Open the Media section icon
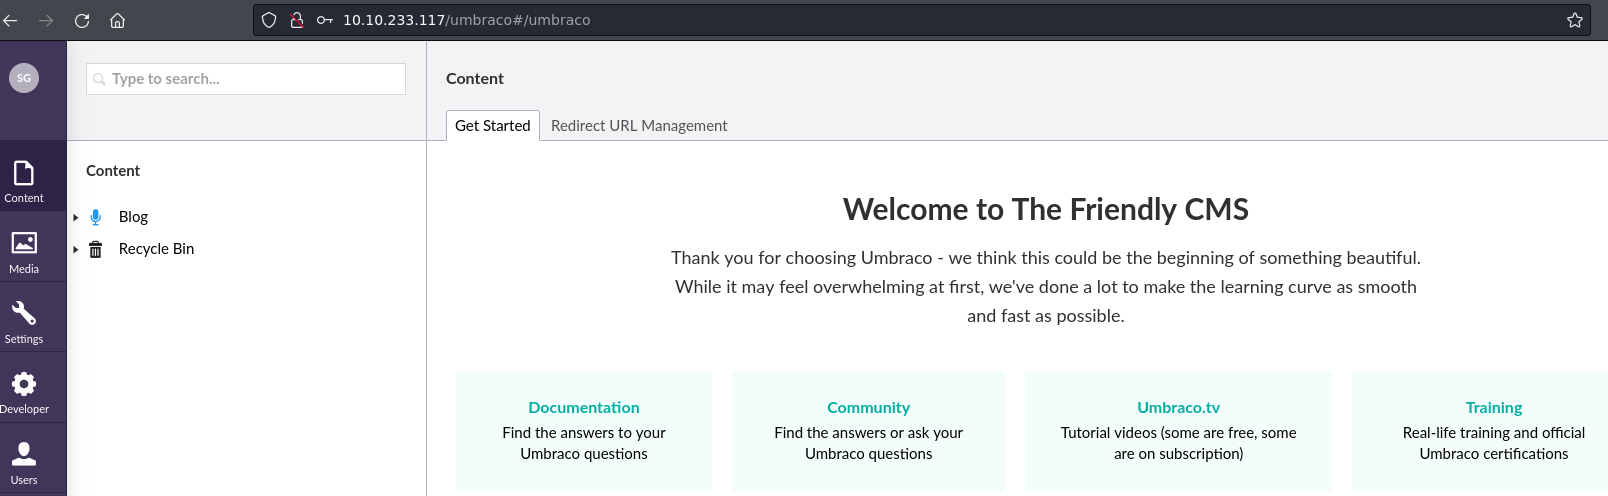 tap(24, 251)
